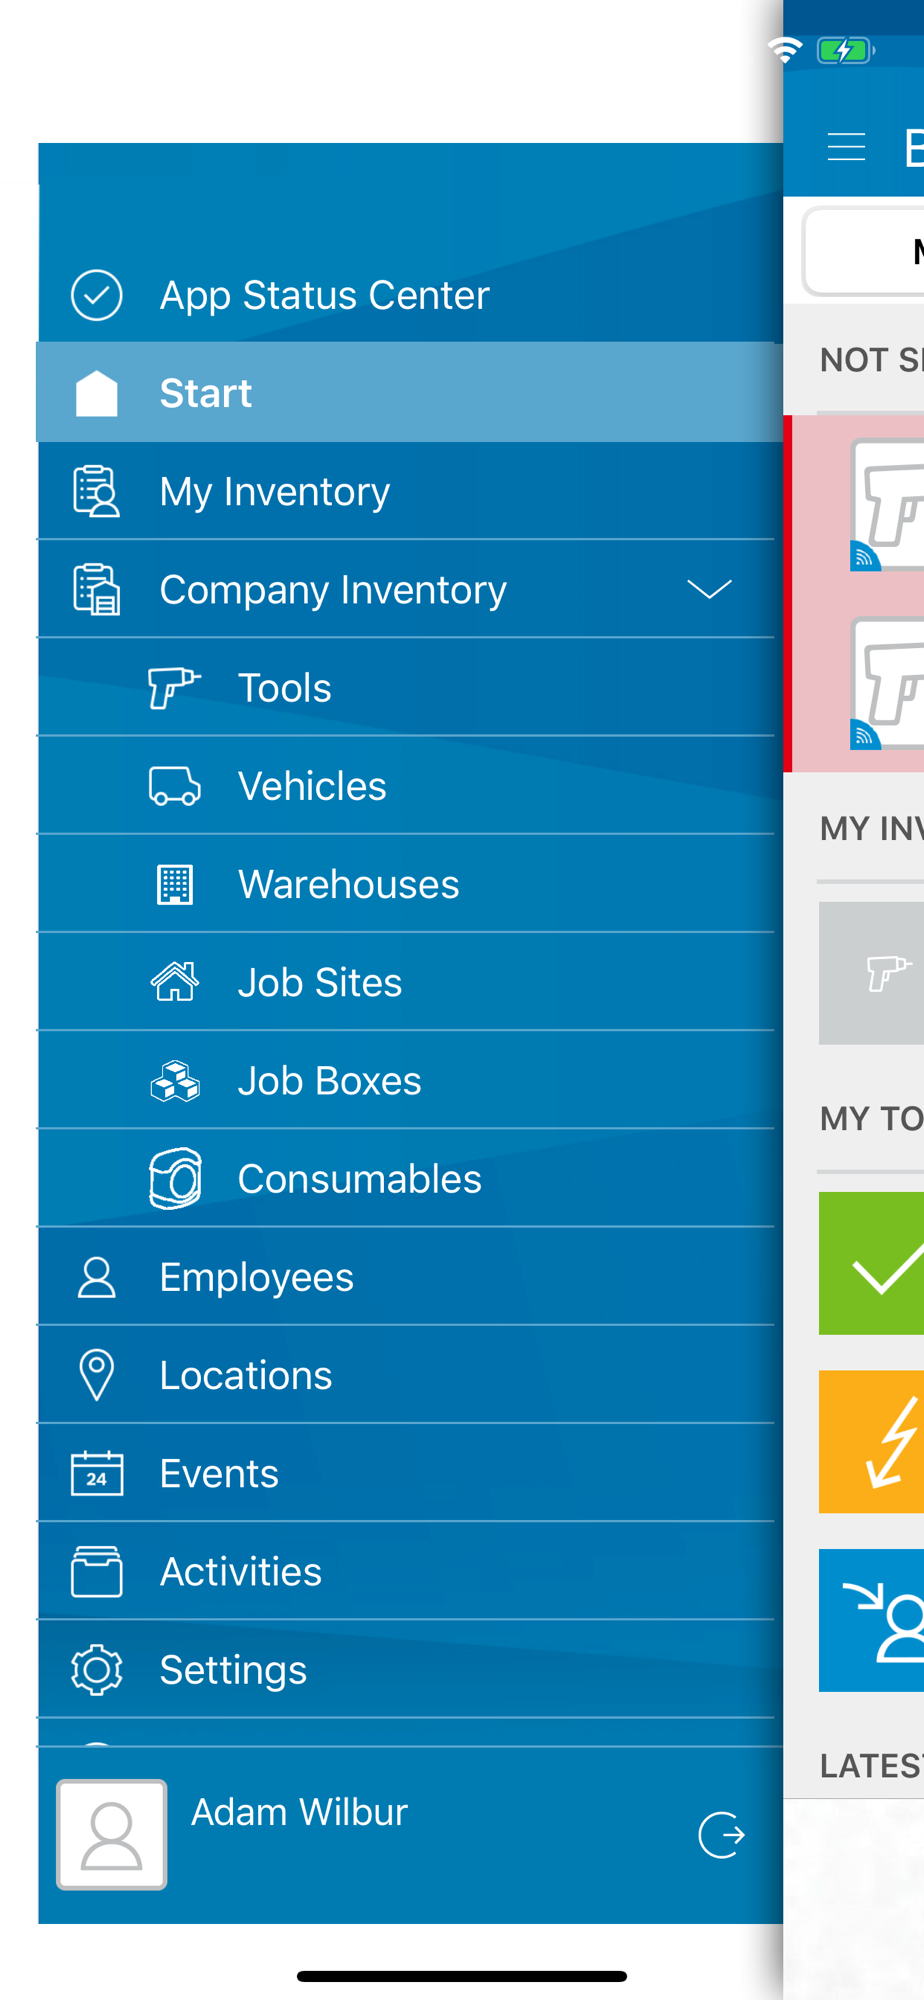The image size is (924, 2000).
Task: Go to the Start menu item
Action: (x=406, y=393)
